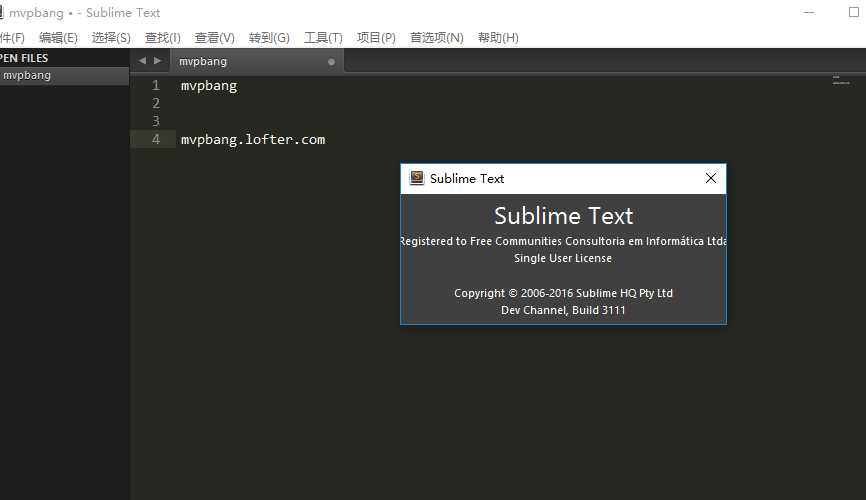Minimize the Sublime Text main window
This screenshot has width=866, height=500.
pos(809,12)
